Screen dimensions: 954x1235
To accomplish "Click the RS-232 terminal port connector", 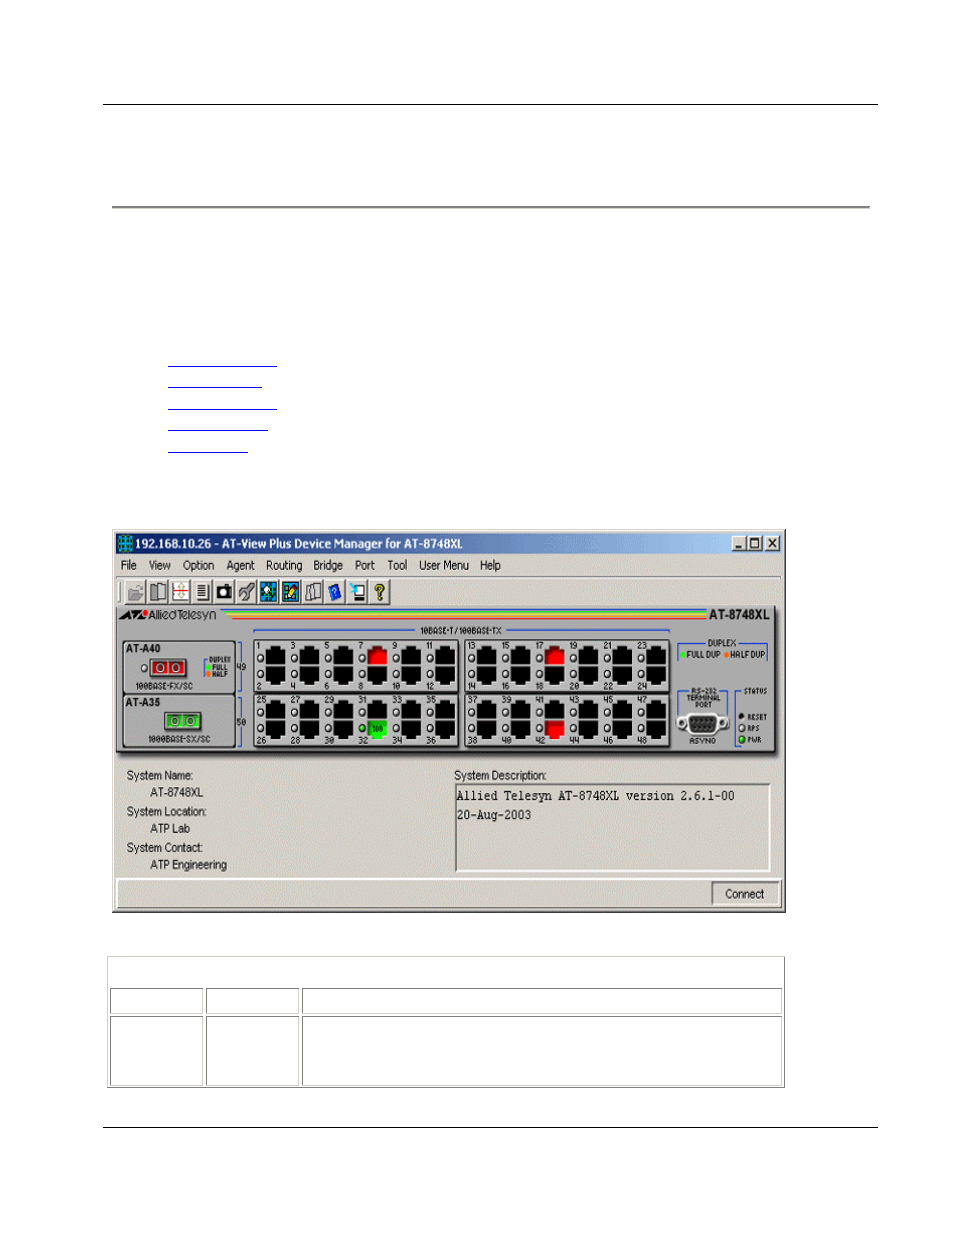I will [x=703, y=724].
